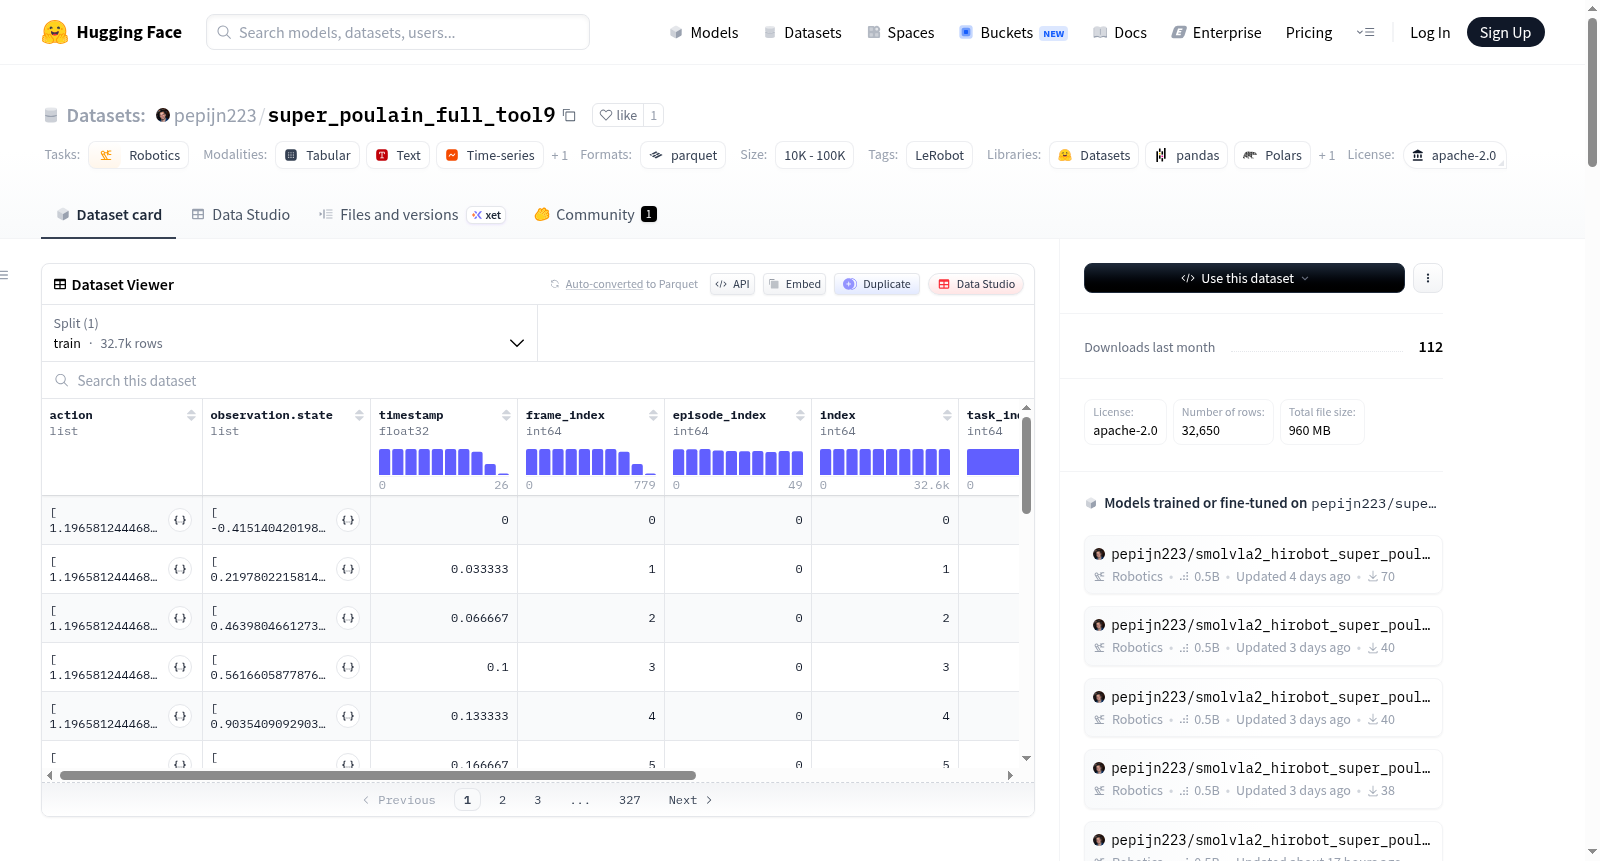Expand action cell JSON in timestamp 0.1 row

[x=180, y=667]
